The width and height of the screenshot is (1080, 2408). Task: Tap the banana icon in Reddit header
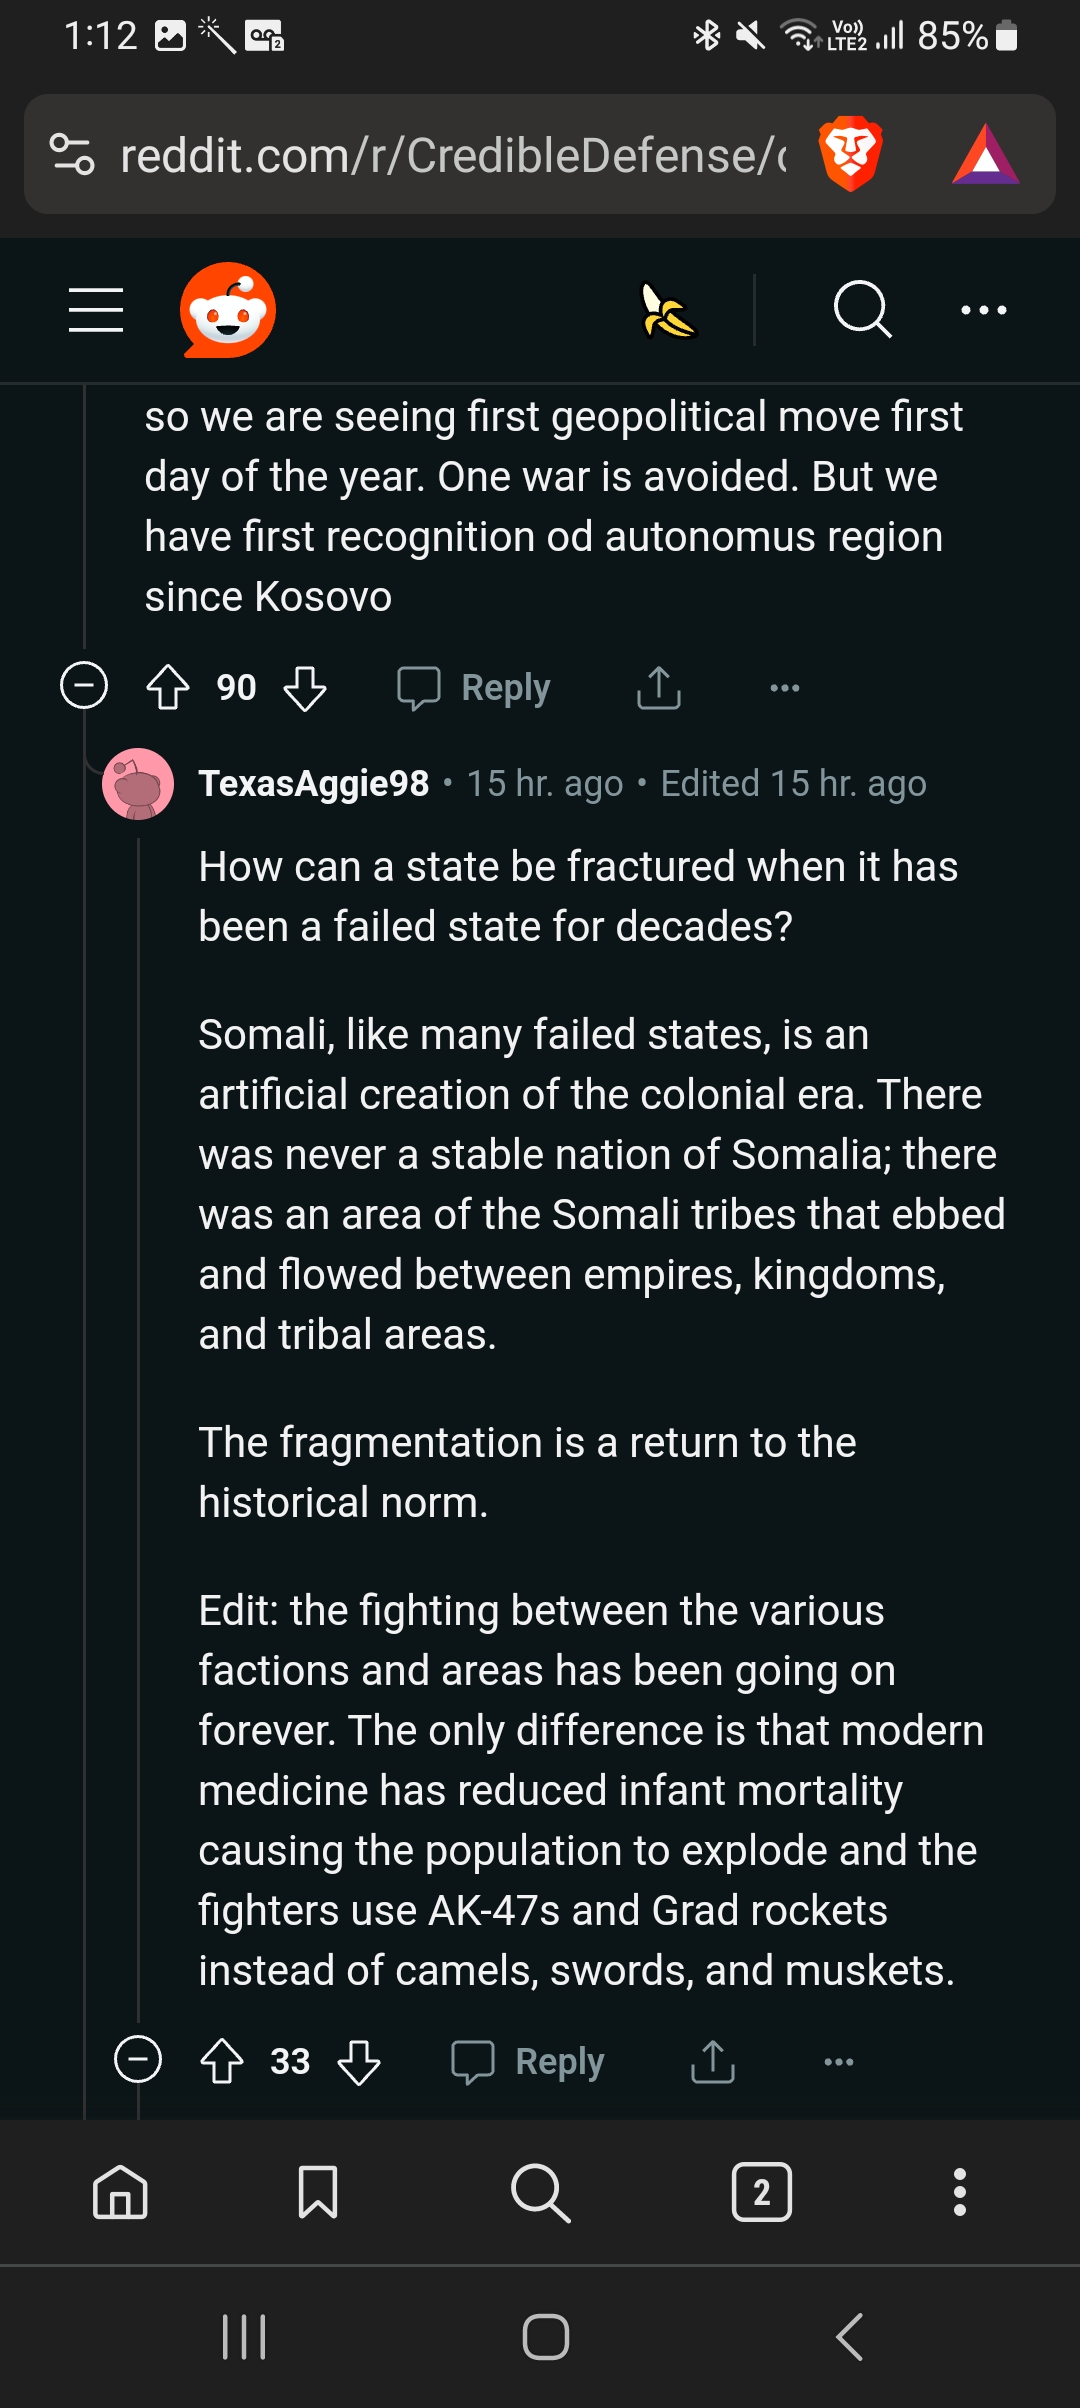click(668, 311)
